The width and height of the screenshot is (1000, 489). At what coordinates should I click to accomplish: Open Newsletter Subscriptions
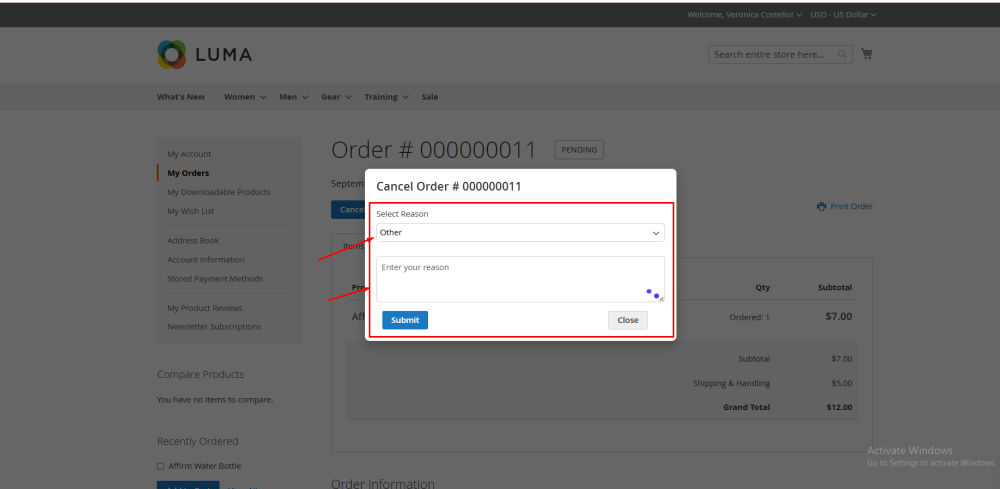(x=214, y=326)
